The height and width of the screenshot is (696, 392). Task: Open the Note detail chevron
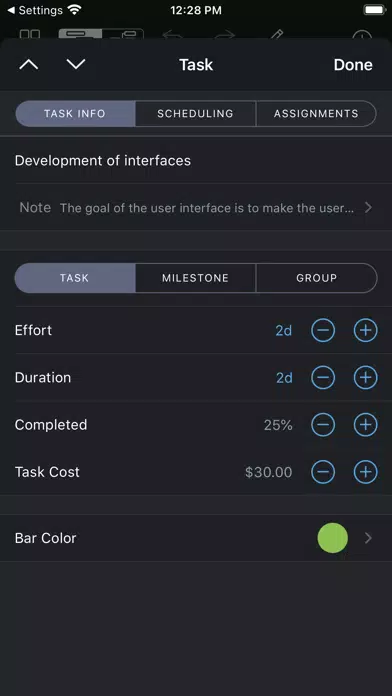point(368,207)
